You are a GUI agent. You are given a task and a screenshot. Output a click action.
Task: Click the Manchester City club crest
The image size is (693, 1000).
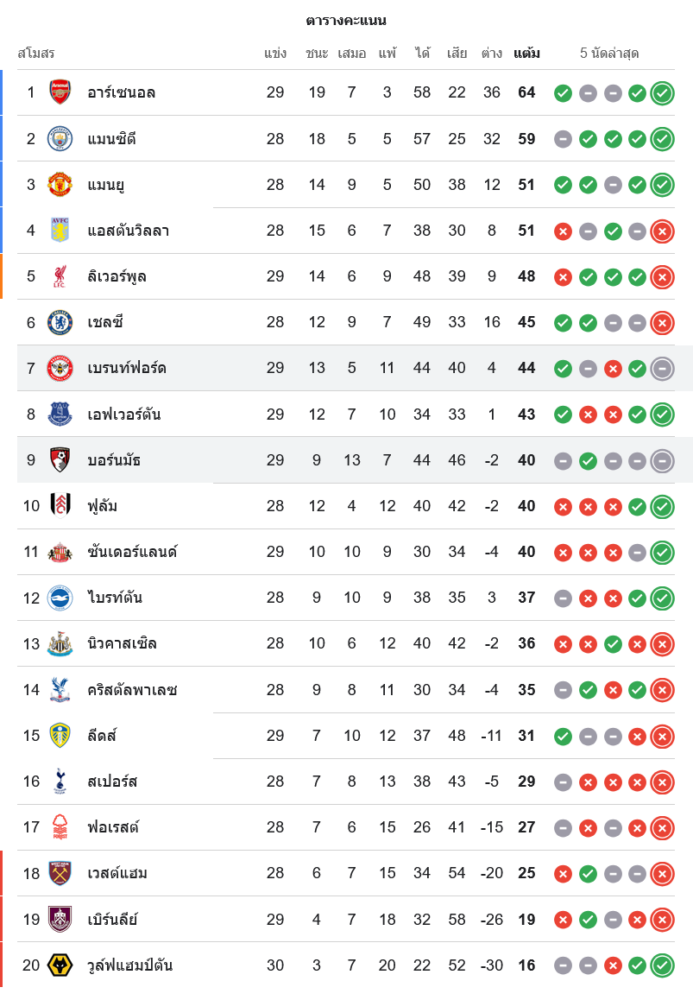point(60,139)
